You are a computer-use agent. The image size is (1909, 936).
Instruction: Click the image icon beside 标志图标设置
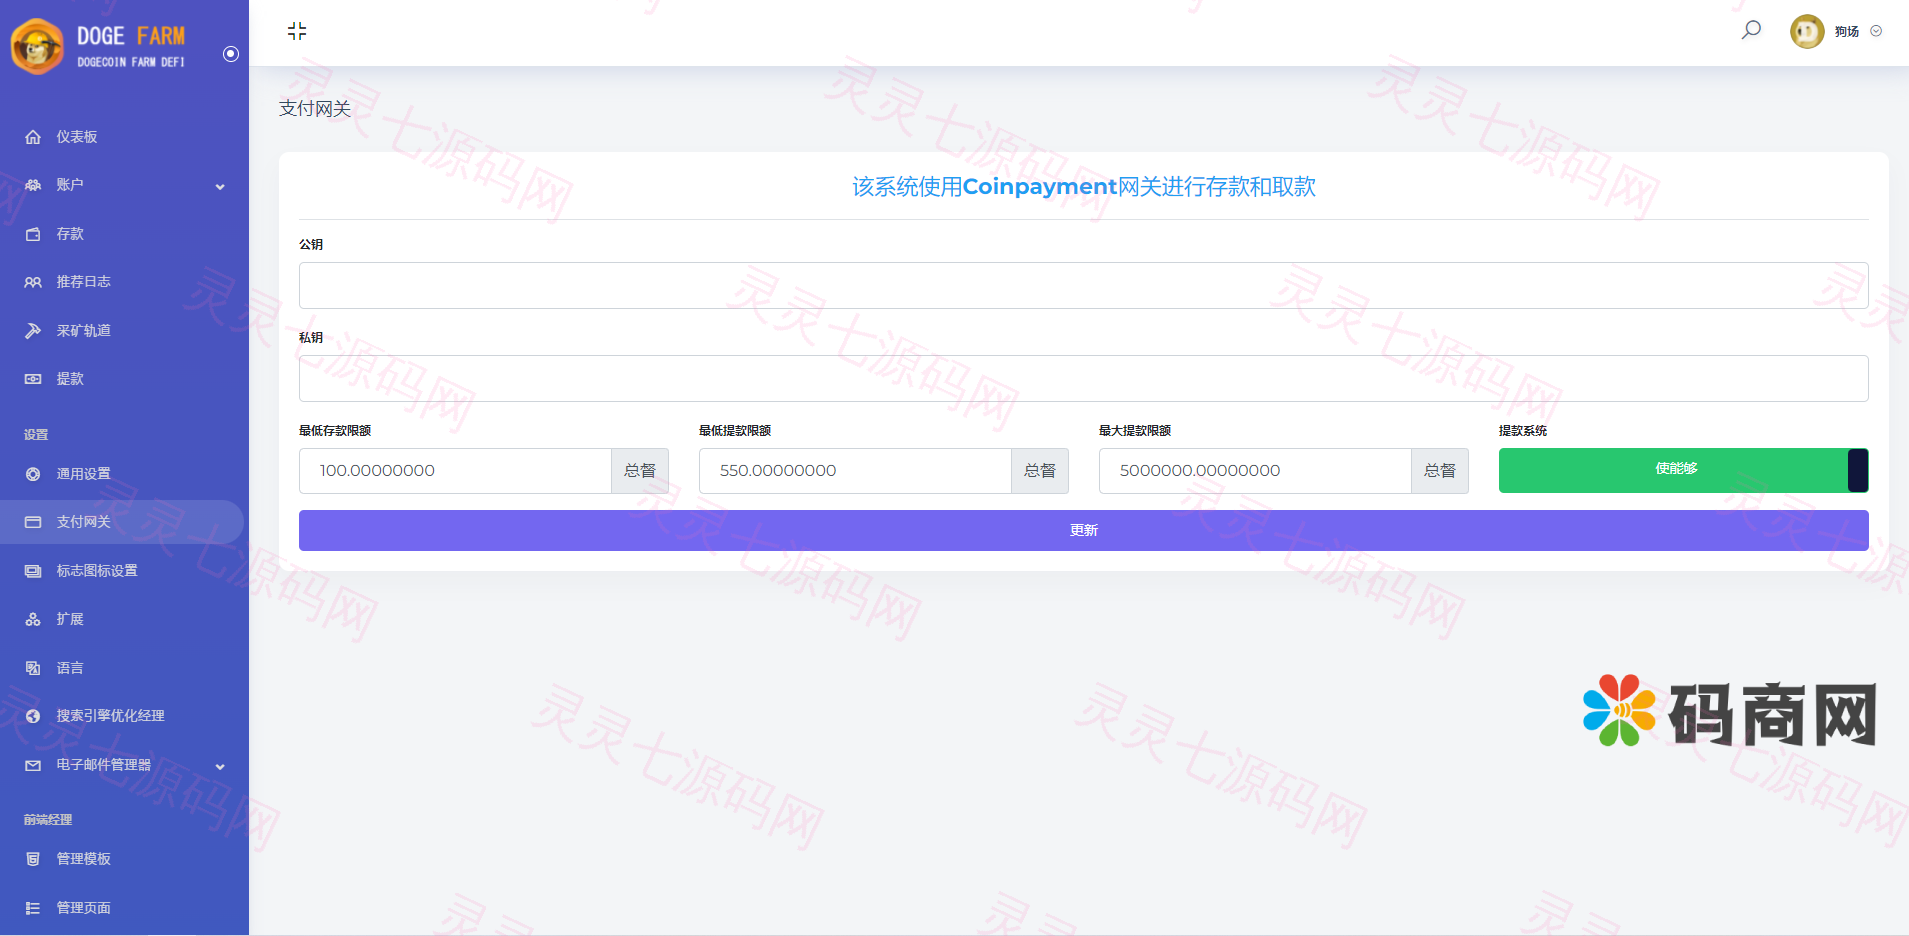[33, 571]
